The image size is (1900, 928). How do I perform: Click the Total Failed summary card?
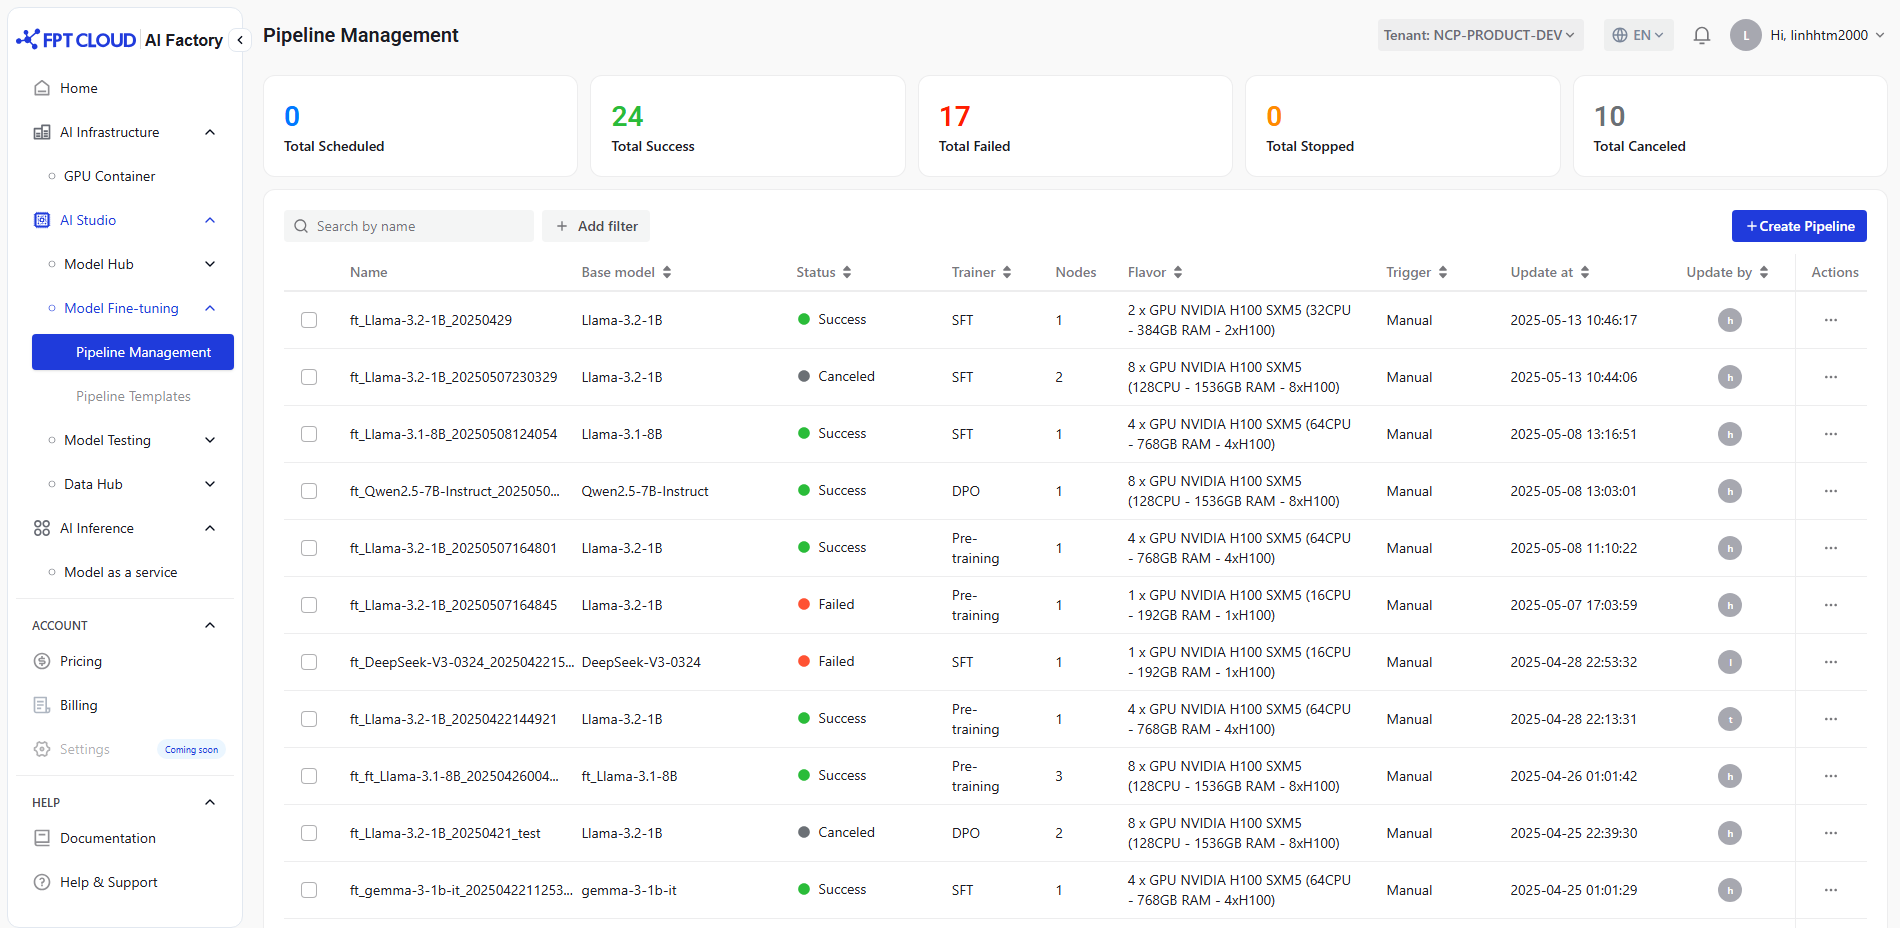point(1075,126)
